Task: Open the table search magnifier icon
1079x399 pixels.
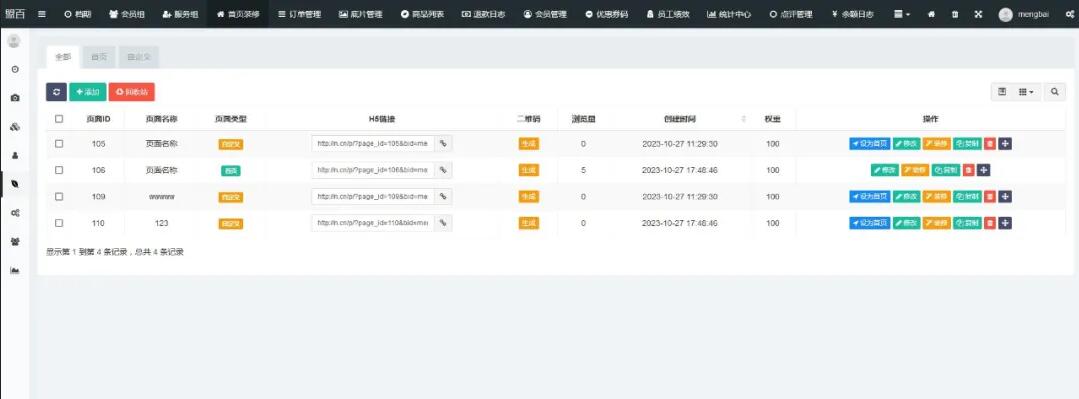Action: (1054, 92)
